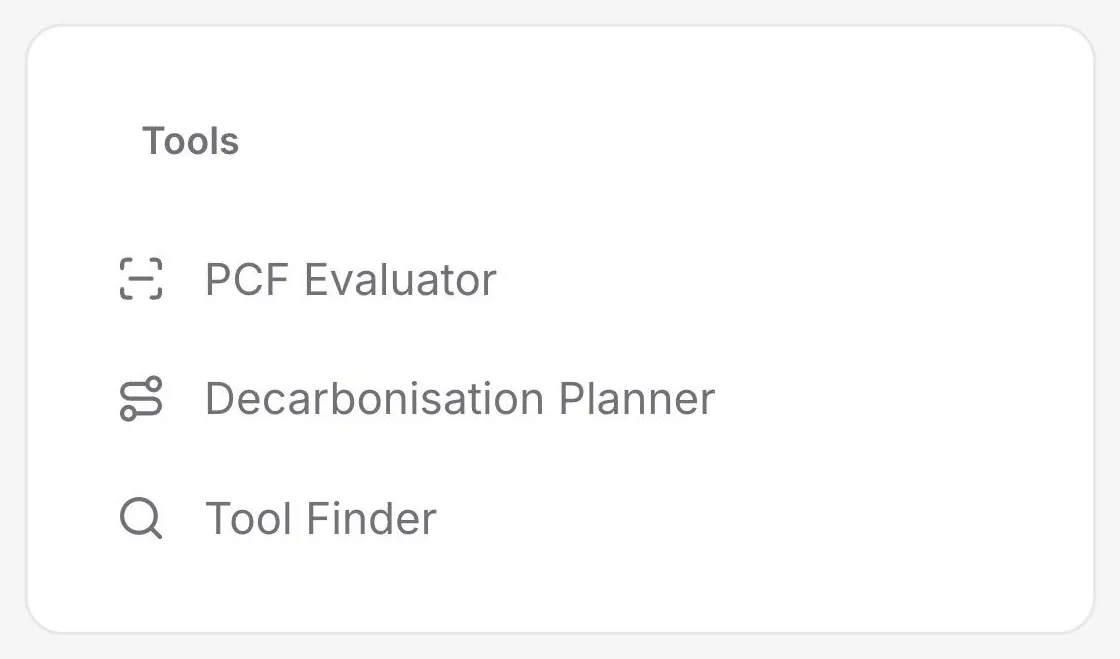1120x659 pixels.
Task: Follow the Tool Finder text link
Action: pos(321,518)
